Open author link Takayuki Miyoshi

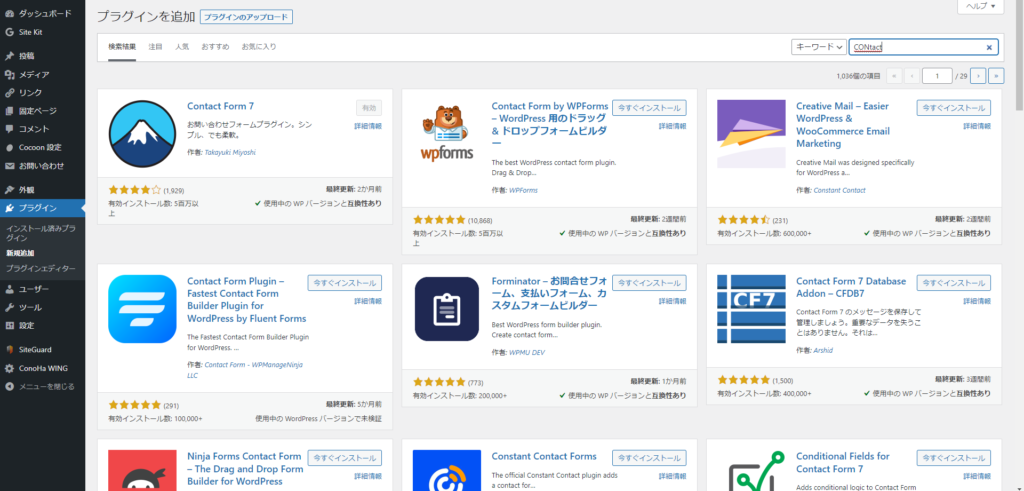[231, 152]
